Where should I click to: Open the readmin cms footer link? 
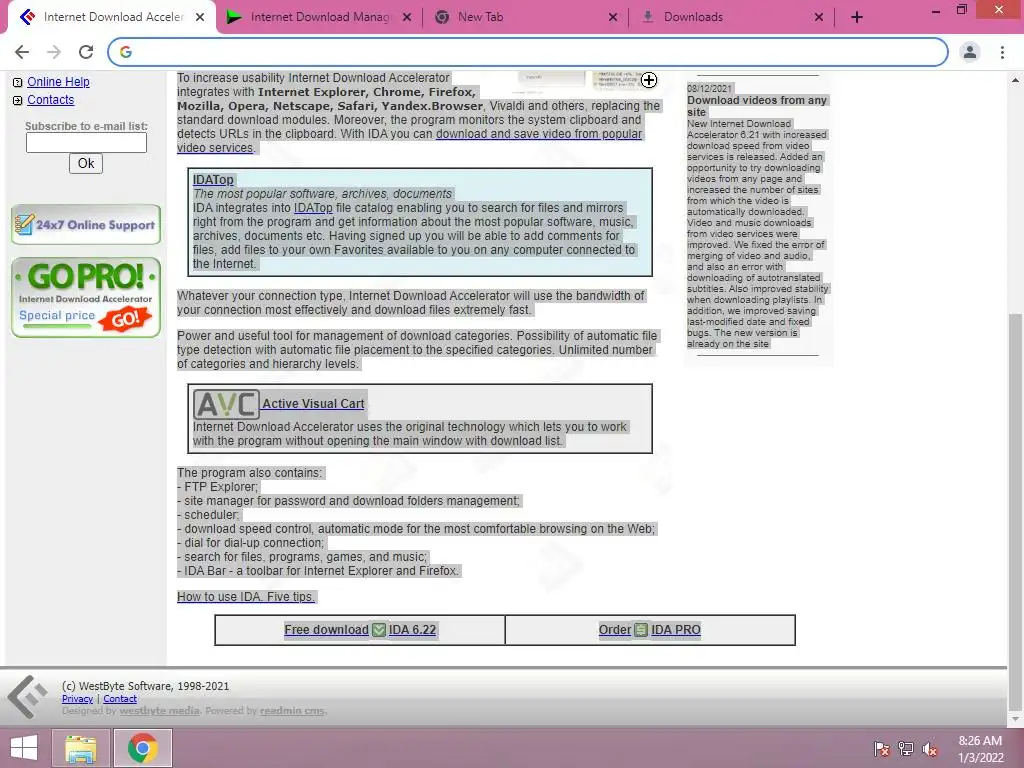point(292,711)
